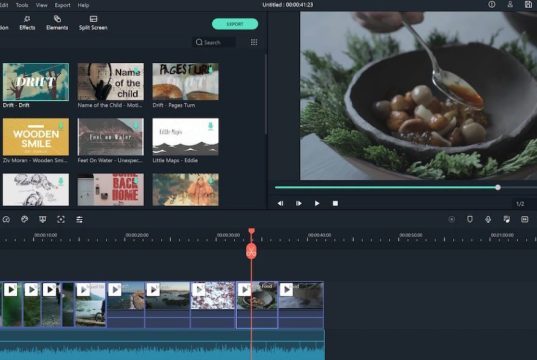Screen dimensions: 537x360
Task: Open the Export menu
Action: click(x=62, y=5)
